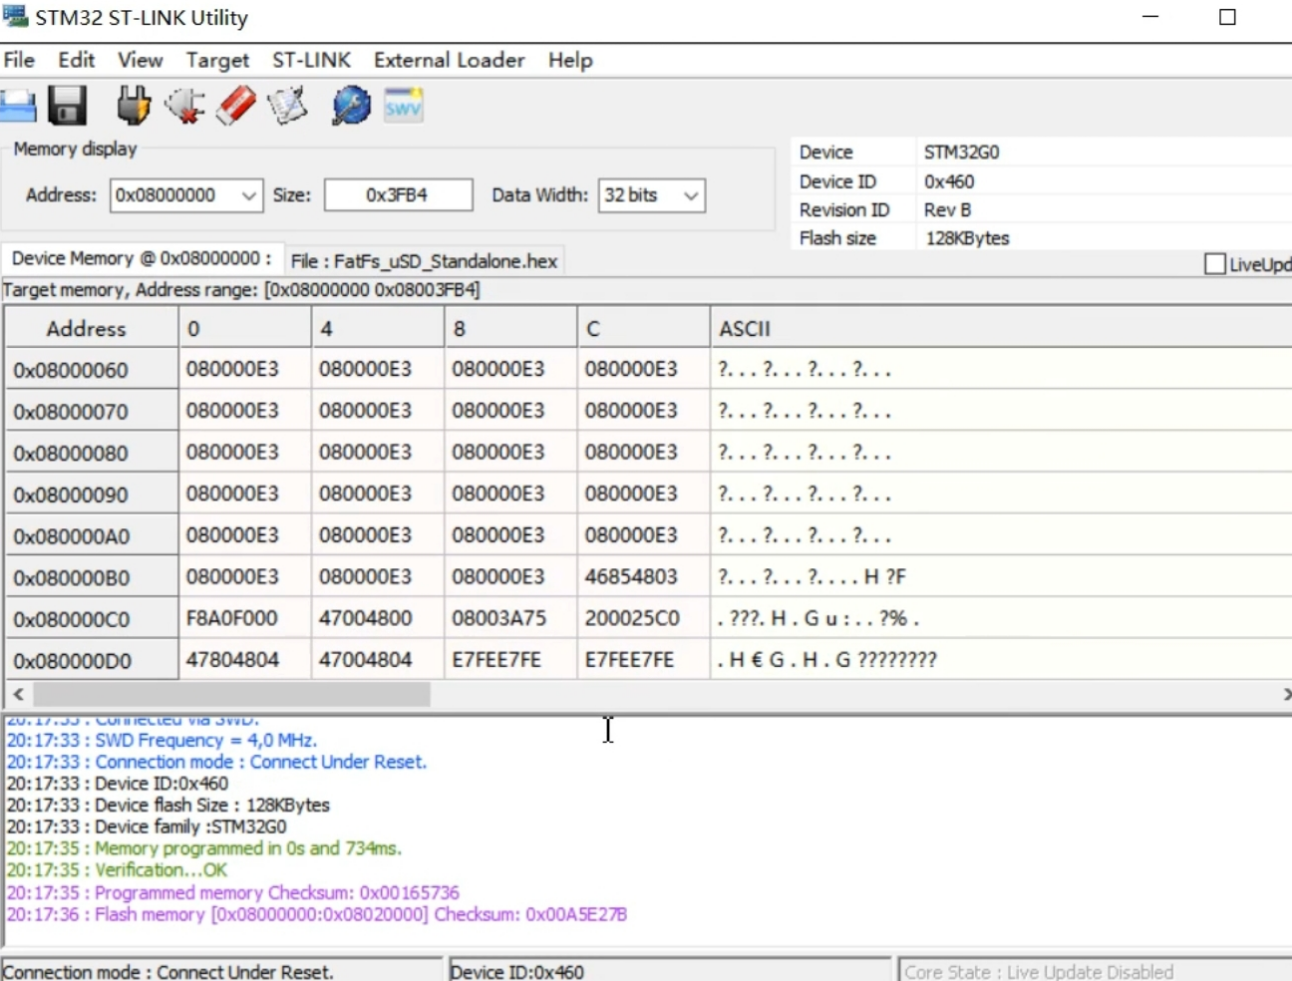This screenshot has width=1292, height=981.
Task: Open the ST-LINK menu
Action: click(311, 60)
